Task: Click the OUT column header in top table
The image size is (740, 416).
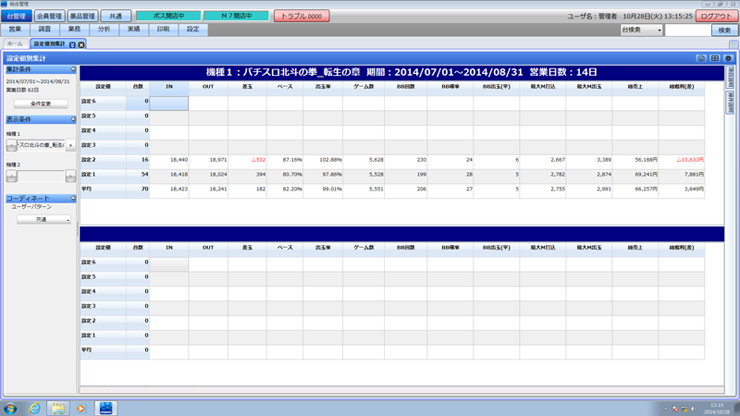Action: [x=208, y=87]
